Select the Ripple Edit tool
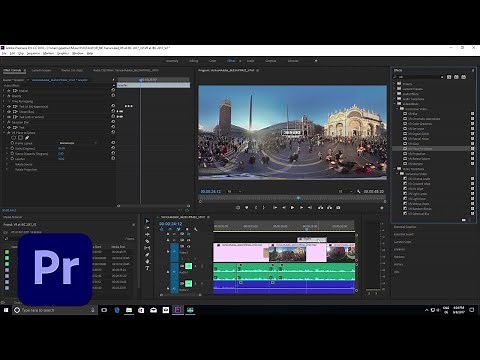The height and width of the screenshot is (360, 480). click(147, 234)
